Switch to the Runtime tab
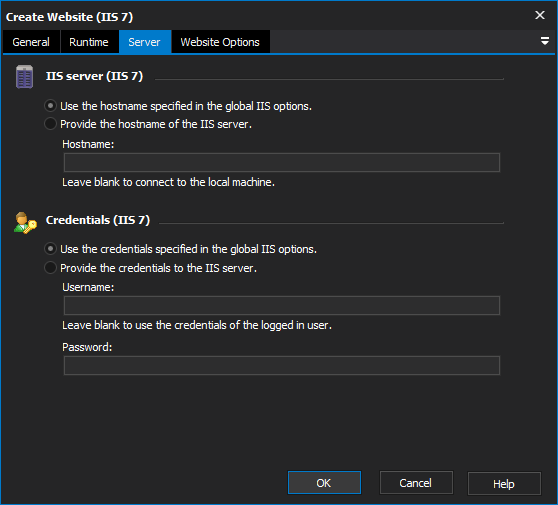 89,42
